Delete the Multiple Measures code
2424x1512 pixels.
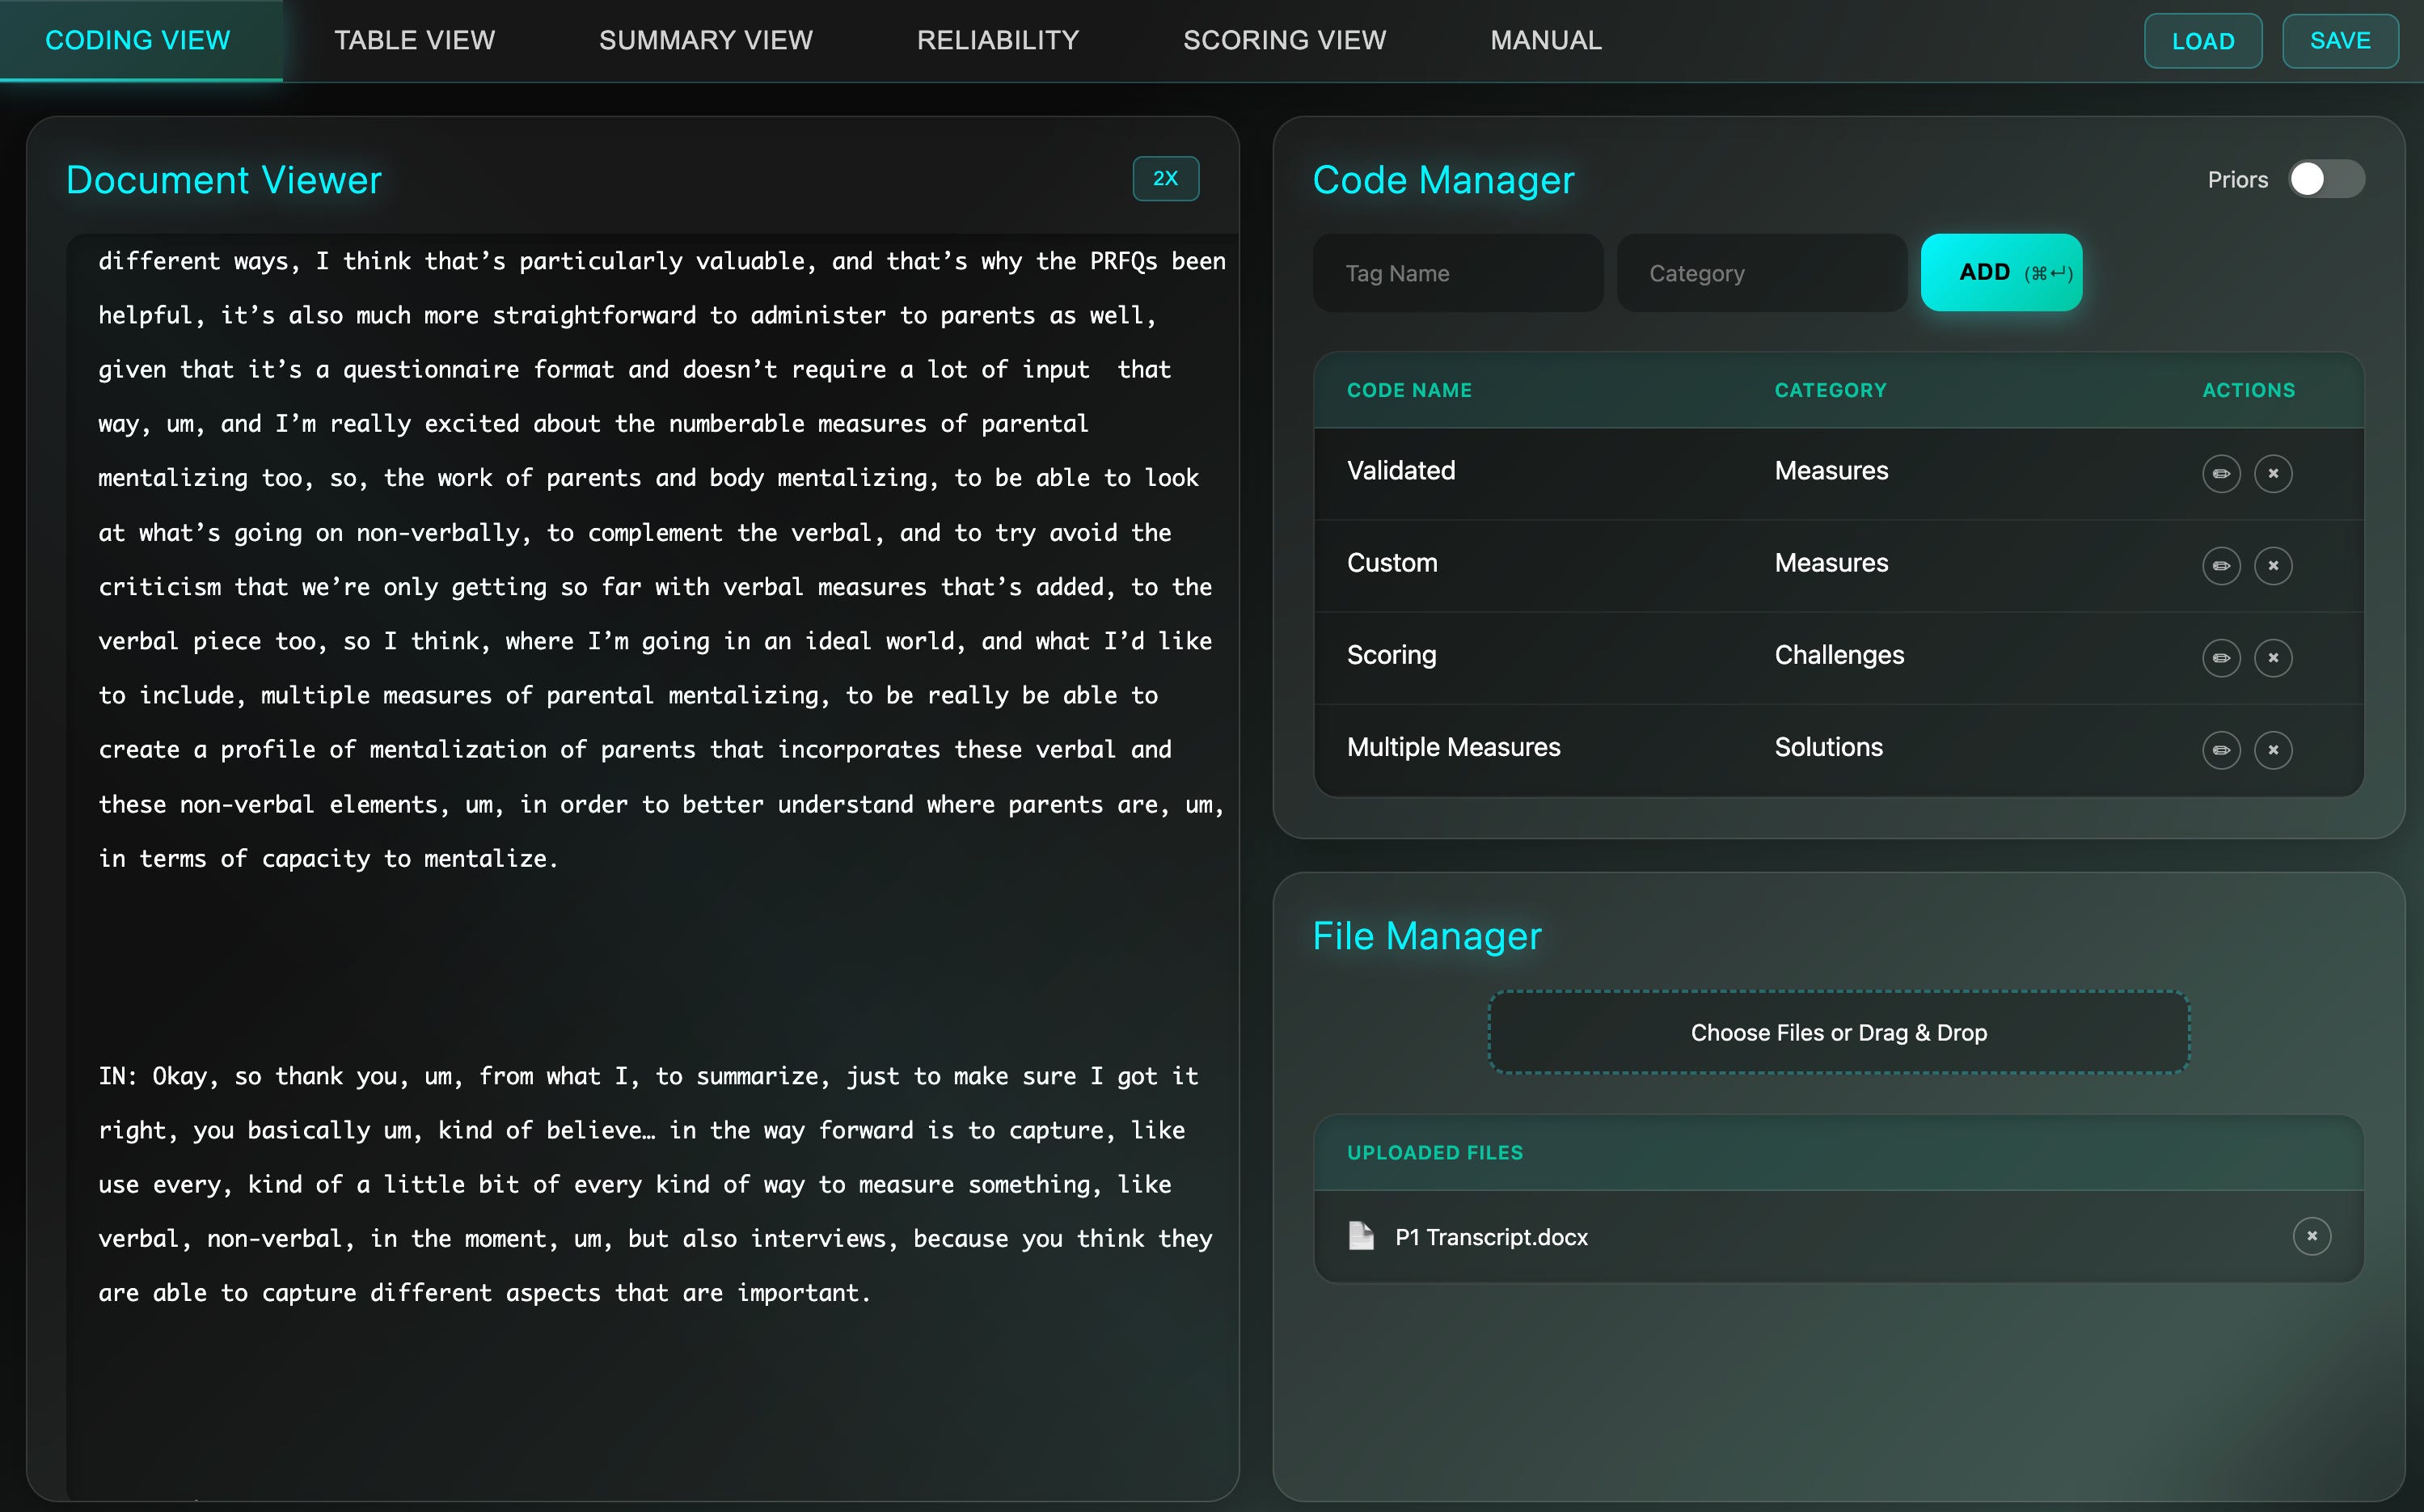2272,750
